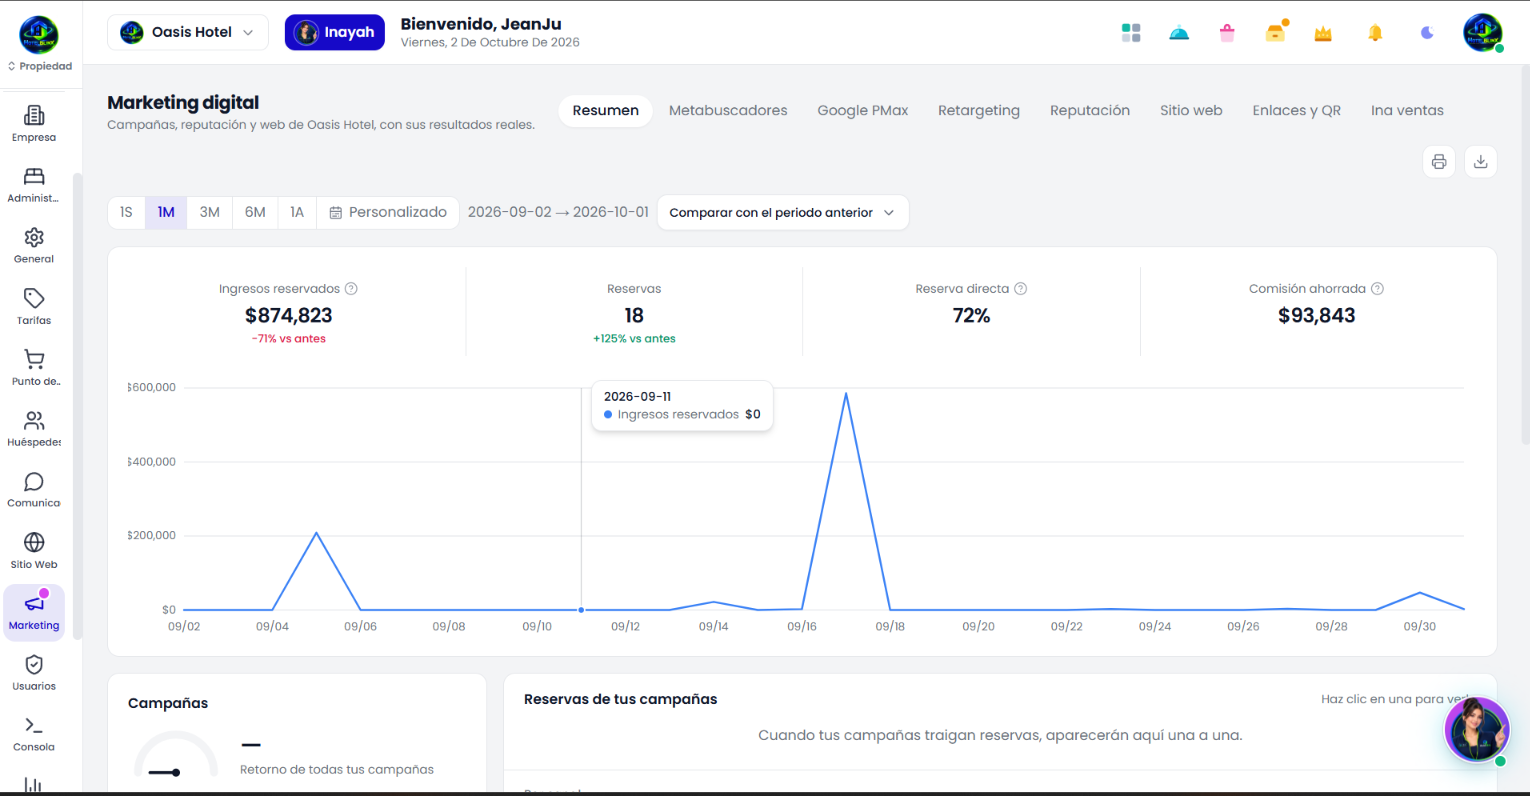
Task: Open the chat assistant avatar bubble
Action: point(1476,730)
